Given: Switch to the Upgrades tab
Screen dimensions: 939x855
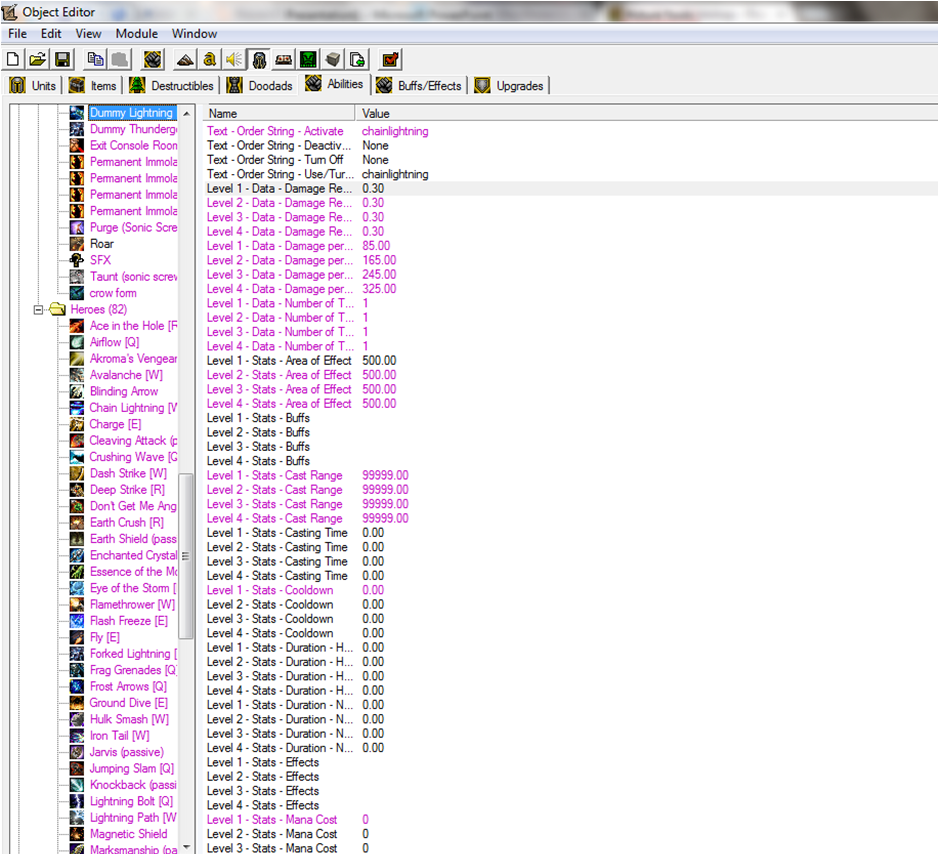Looking at the screenshot, I should click(x=509, y=86).
